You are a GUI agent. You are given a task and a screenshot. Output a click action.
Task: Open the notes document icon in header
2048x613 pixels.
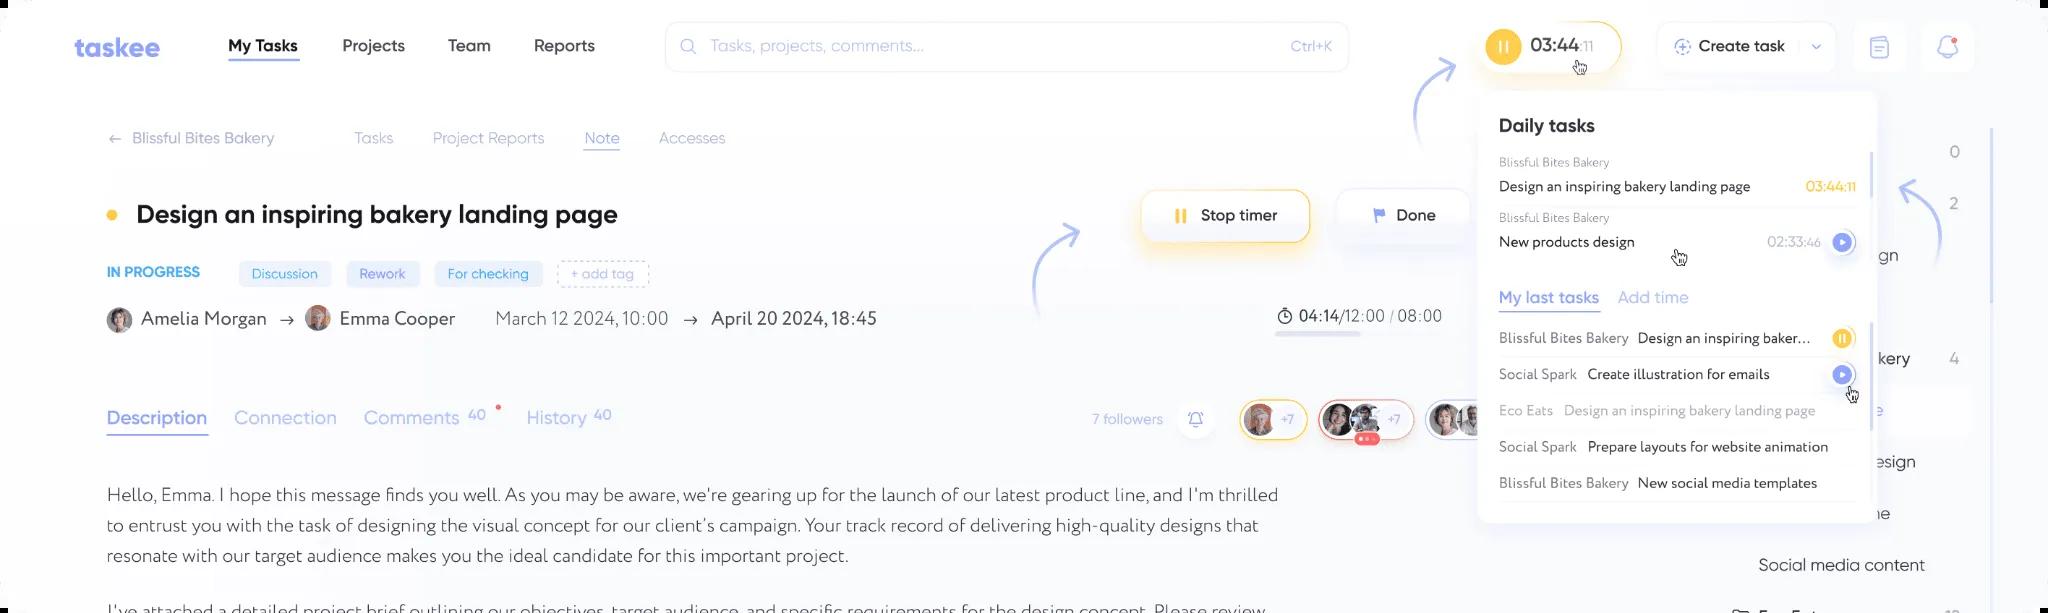1879,47
